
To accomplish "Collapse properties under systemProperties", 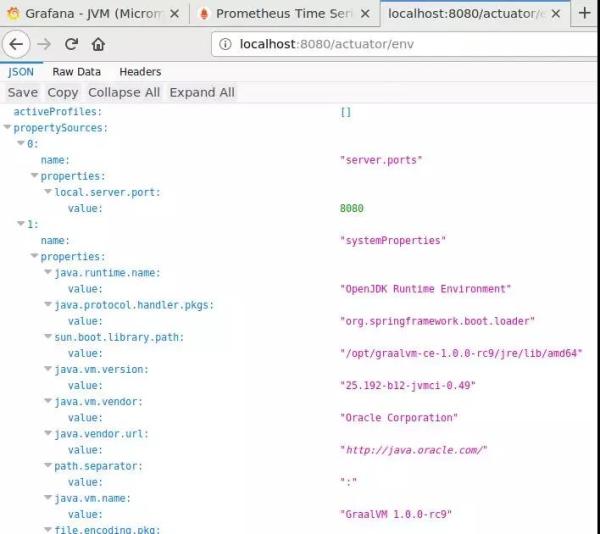I will (x=34, y=256).
